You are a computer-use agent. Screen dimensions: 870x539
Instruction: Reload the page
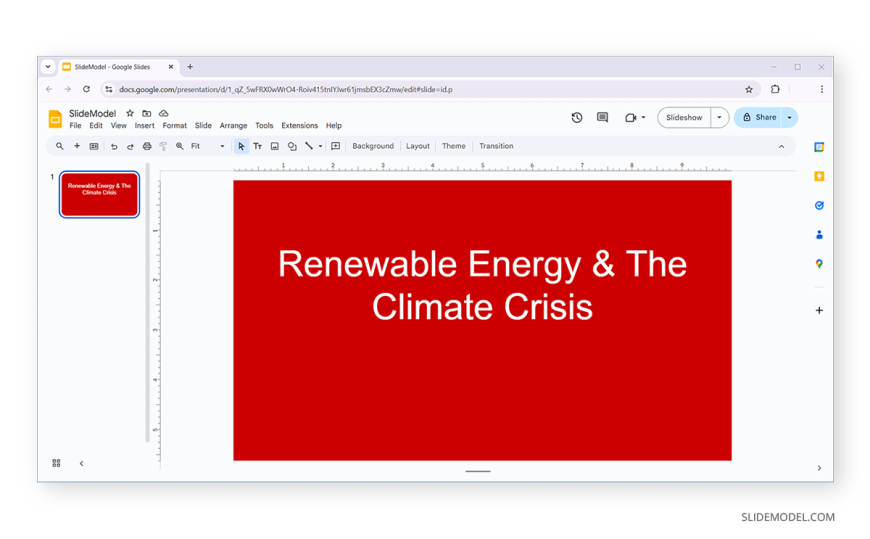86,89
